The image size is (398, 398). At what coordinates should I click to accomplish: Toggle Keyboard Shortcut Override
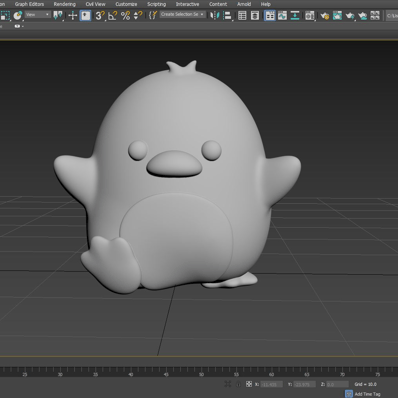pyautogui.click(x=86, y=15)
